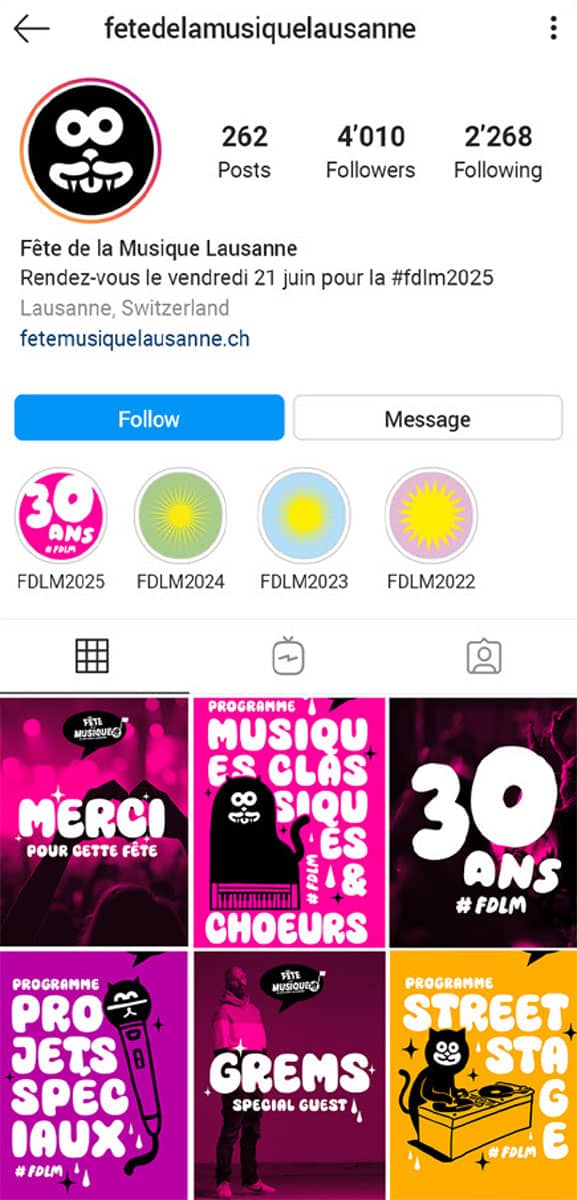Switch to the posts grid tab

tap(93, 656)
